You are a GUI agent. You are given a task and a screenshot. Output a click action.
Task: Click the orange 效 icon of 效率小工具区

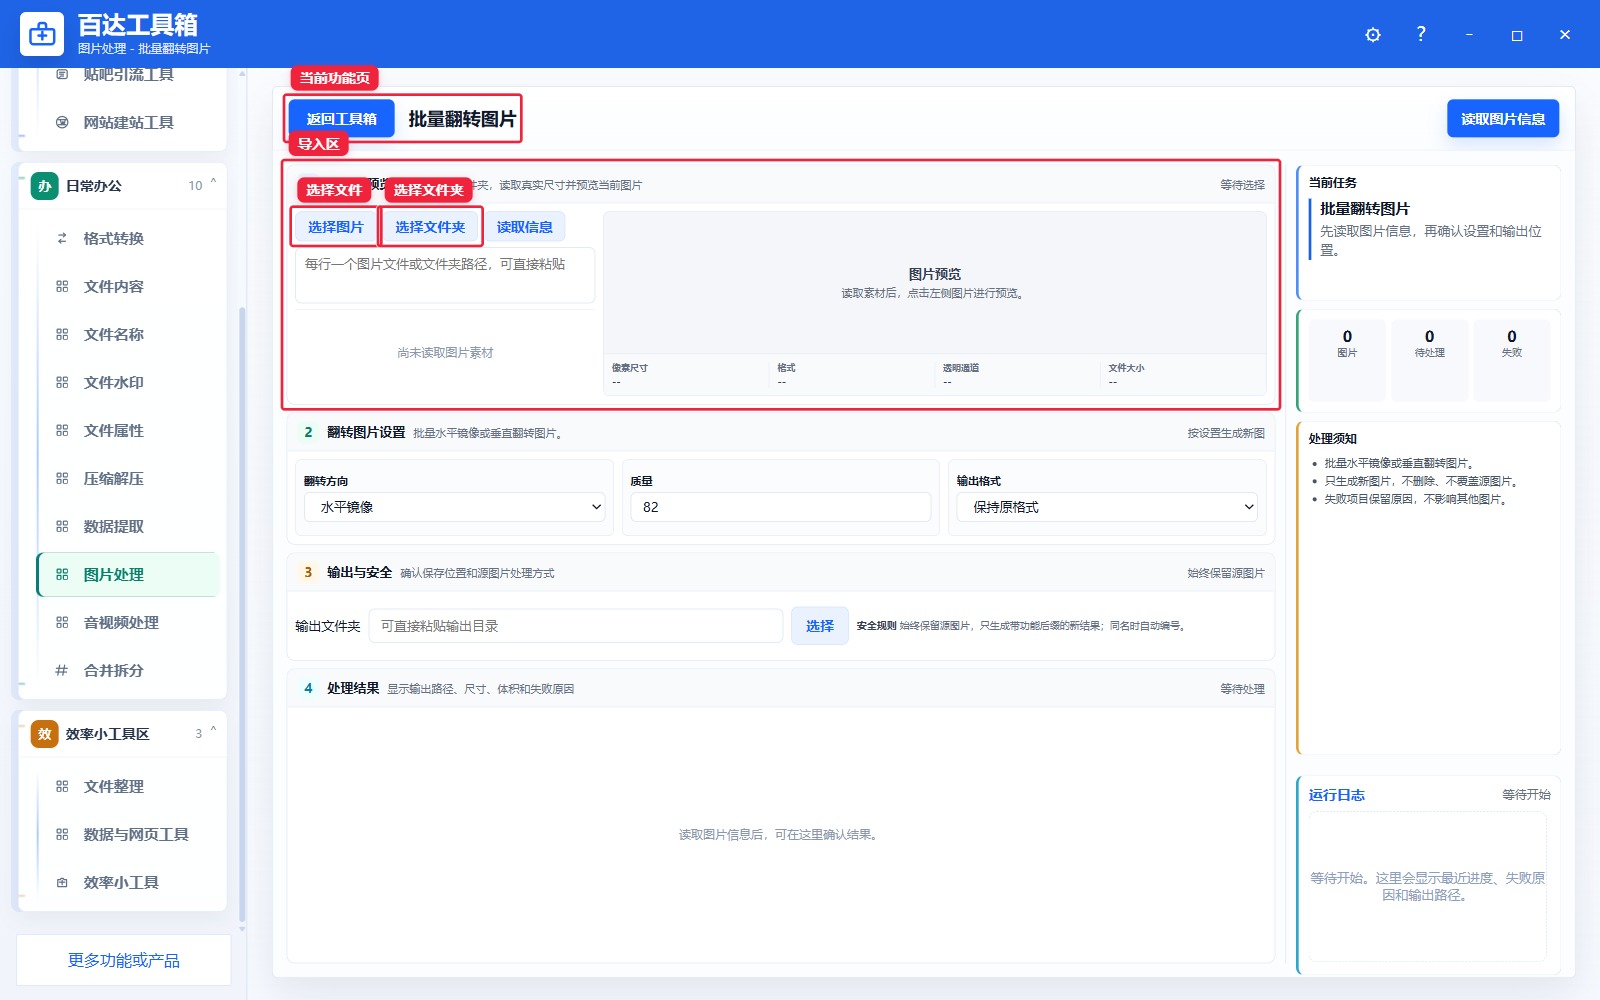point(44,734)
